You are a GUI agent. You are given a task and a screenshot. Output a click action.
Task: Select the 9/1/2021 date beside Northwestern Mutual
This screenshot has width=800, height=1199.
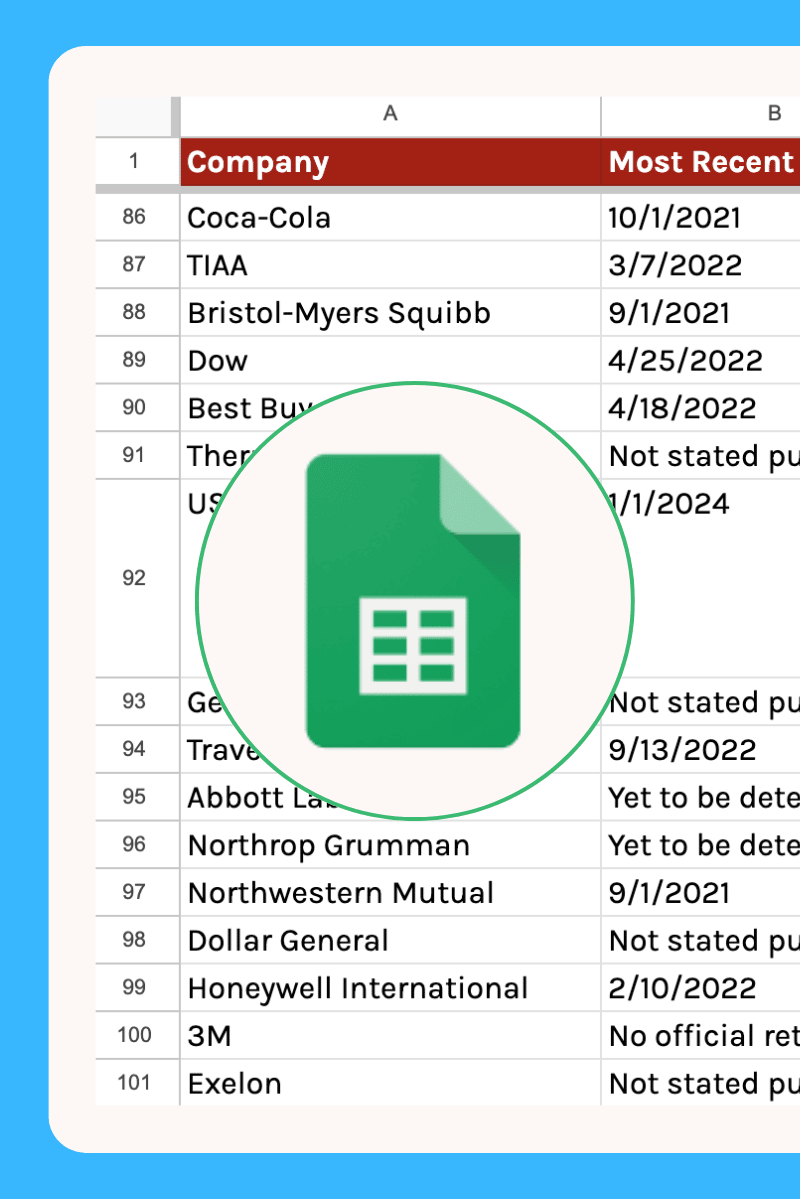tap(701, 892)
